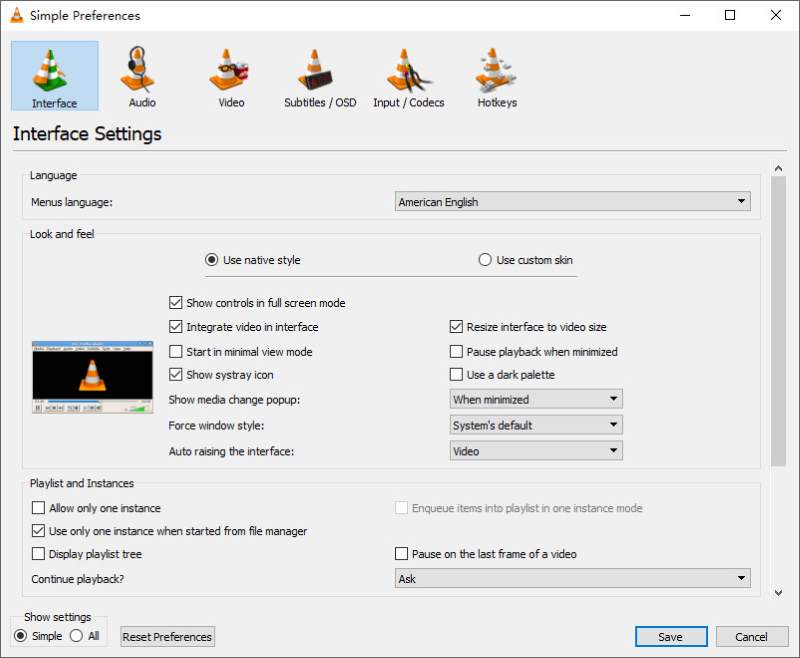This screenshot has width=800, height=658.
Task: Open the Continue playback dropdown
Action: click(x=572, y=579)
